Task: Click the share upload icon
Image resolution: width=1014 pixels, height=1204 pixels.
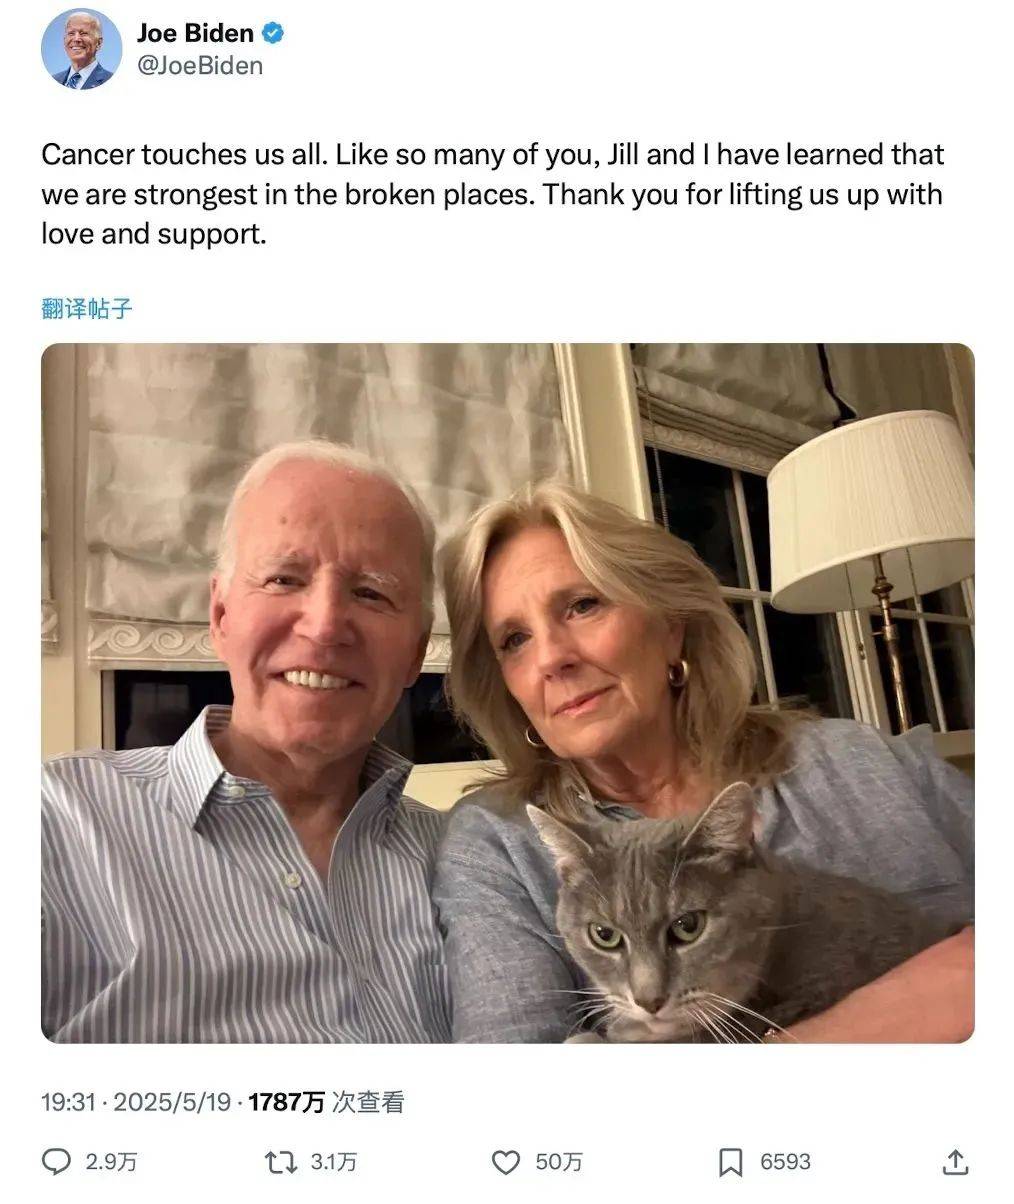Action: point(955,1161)
